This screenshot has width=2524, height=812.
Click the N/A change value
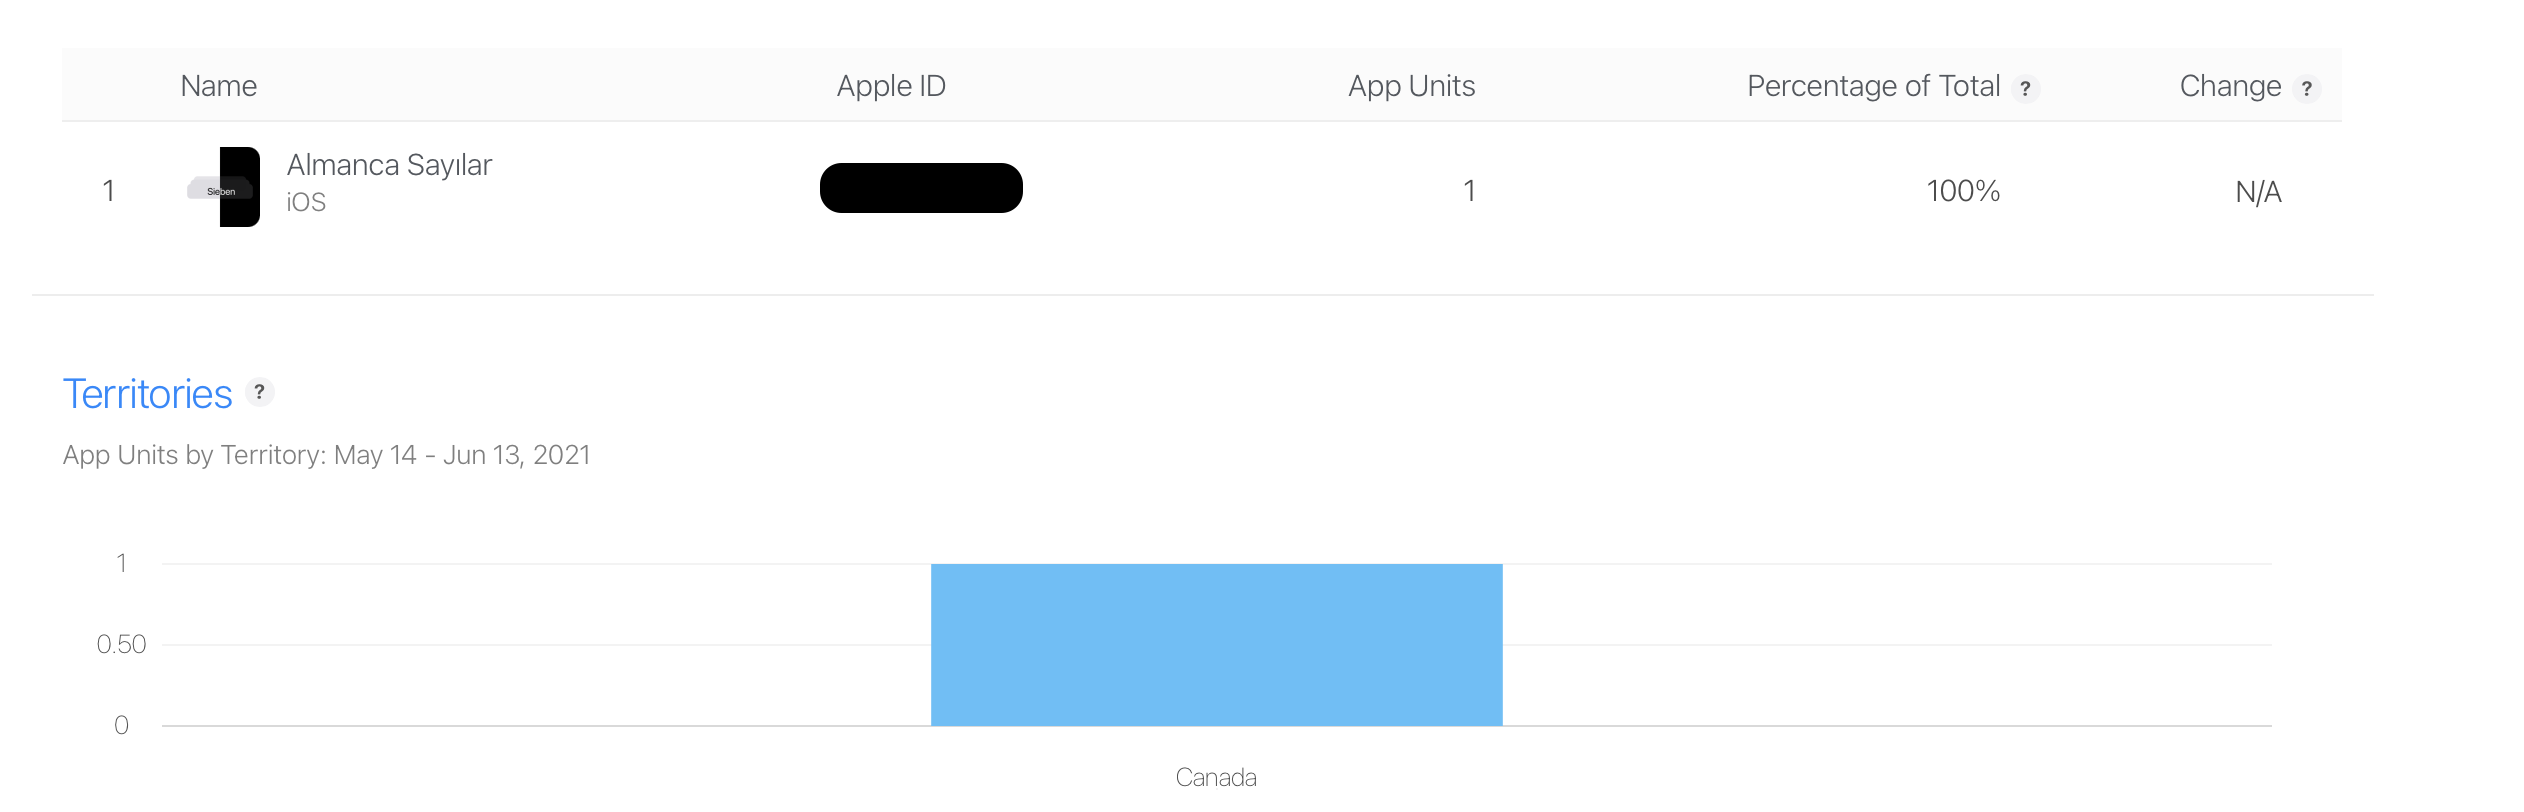tap(2258, 192)
